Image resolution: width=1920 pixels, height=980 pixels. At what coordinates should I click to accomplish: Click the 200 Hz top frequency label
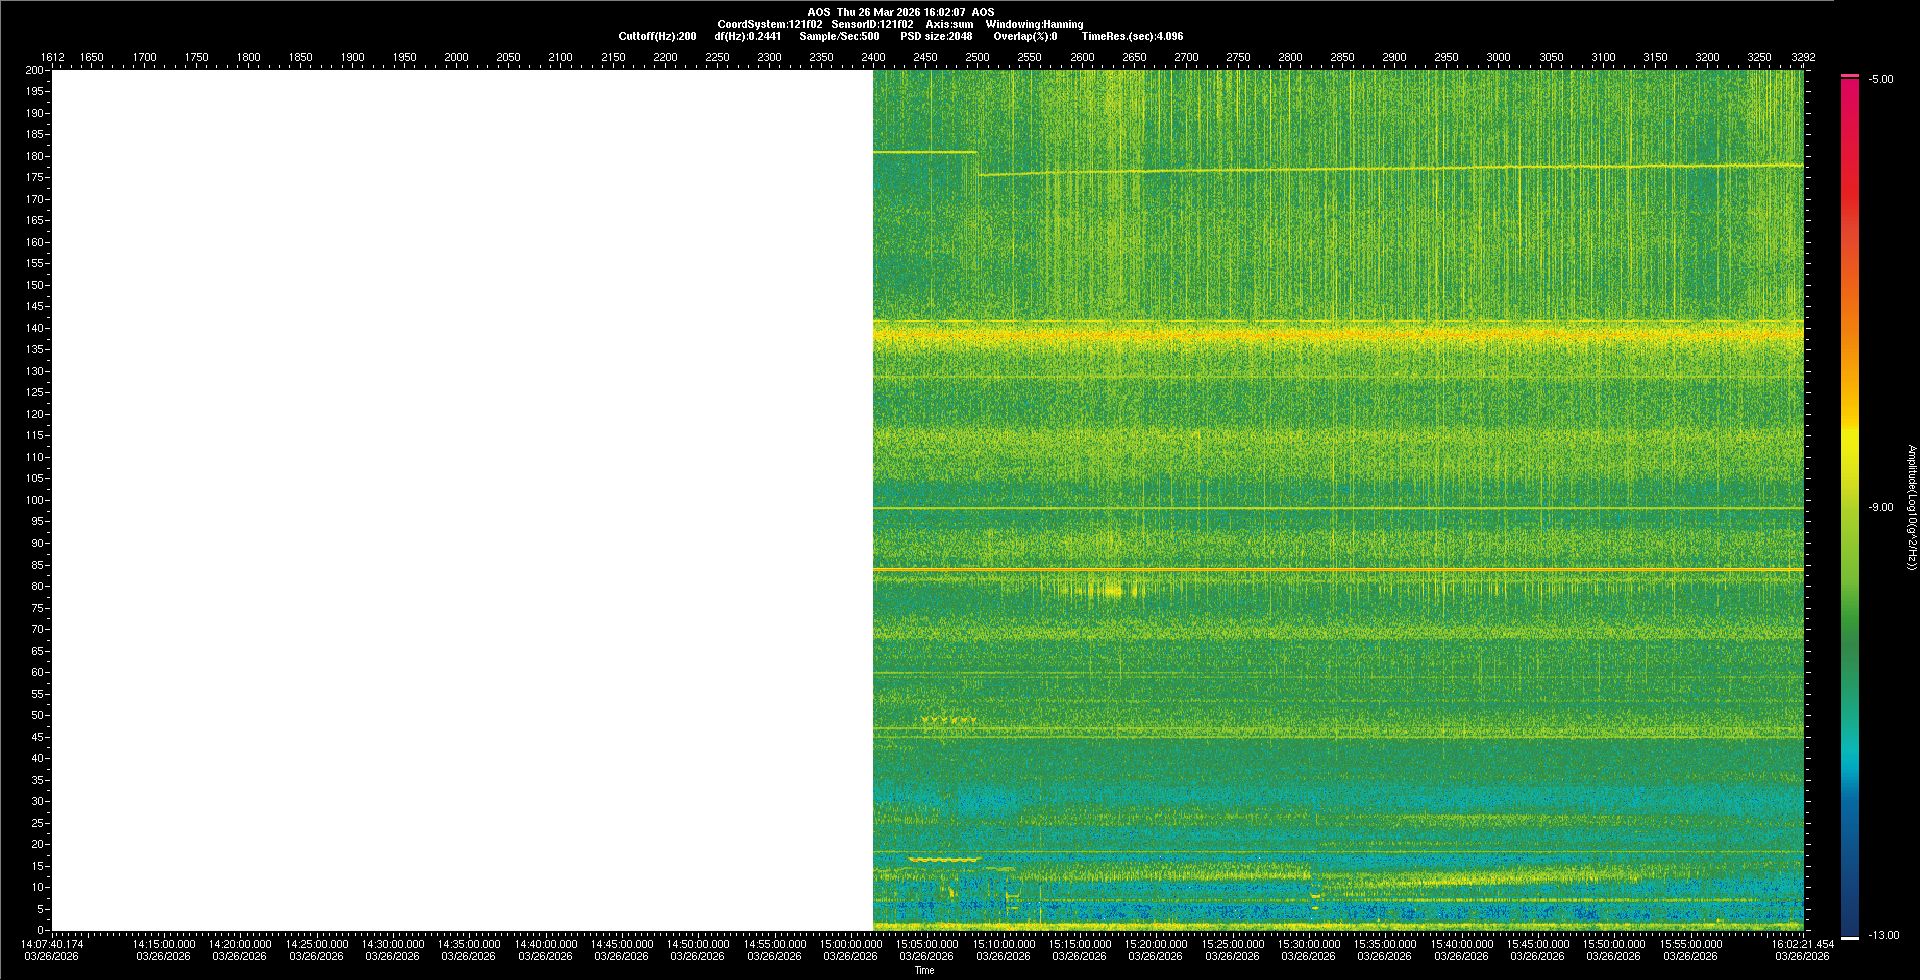pos(35,70)
